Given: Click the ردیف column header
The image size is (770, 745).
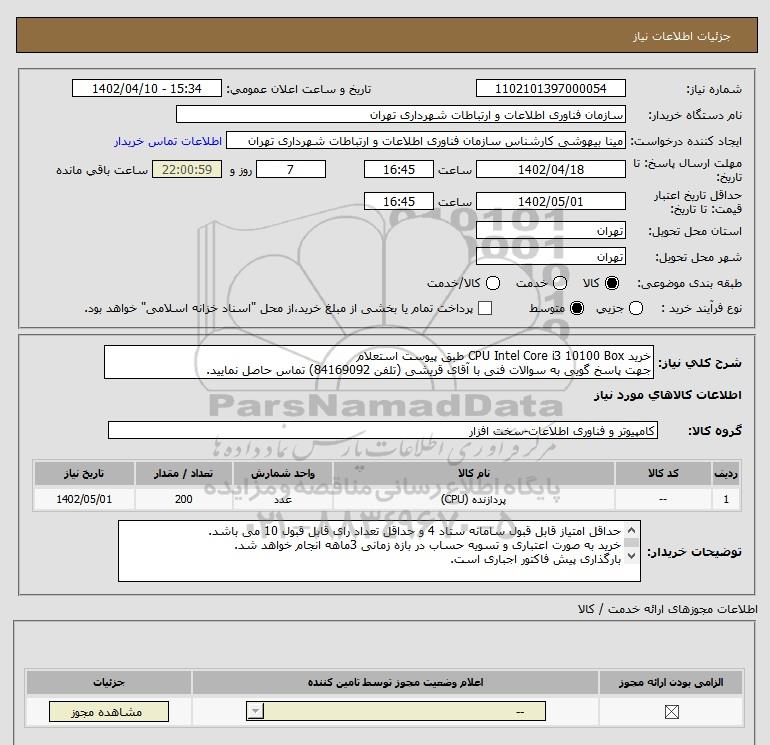Looking at the screenshot, I should [726, 473].
